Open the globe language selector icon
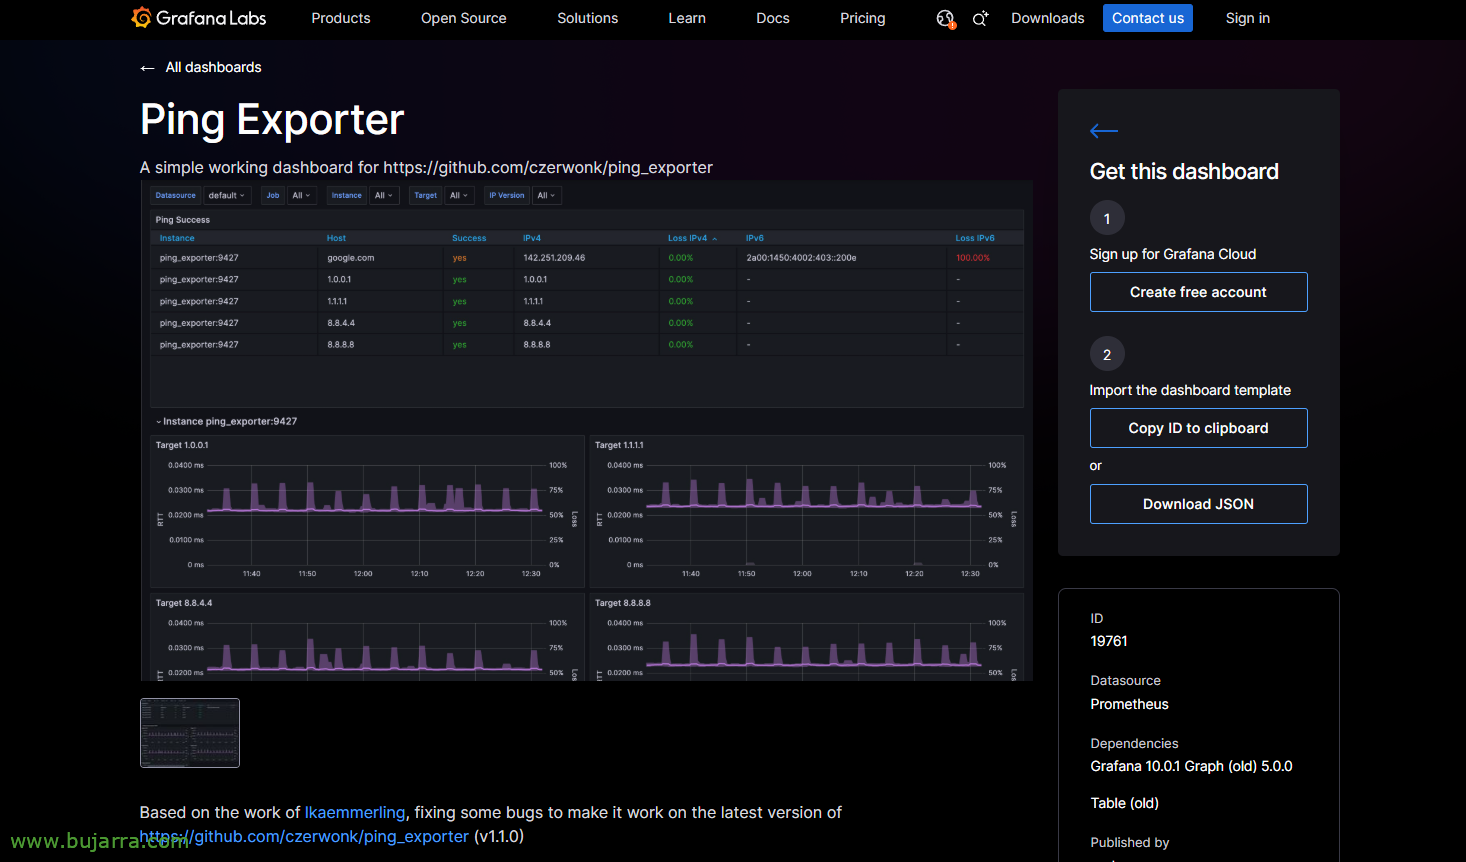 [x=945, y=18]
